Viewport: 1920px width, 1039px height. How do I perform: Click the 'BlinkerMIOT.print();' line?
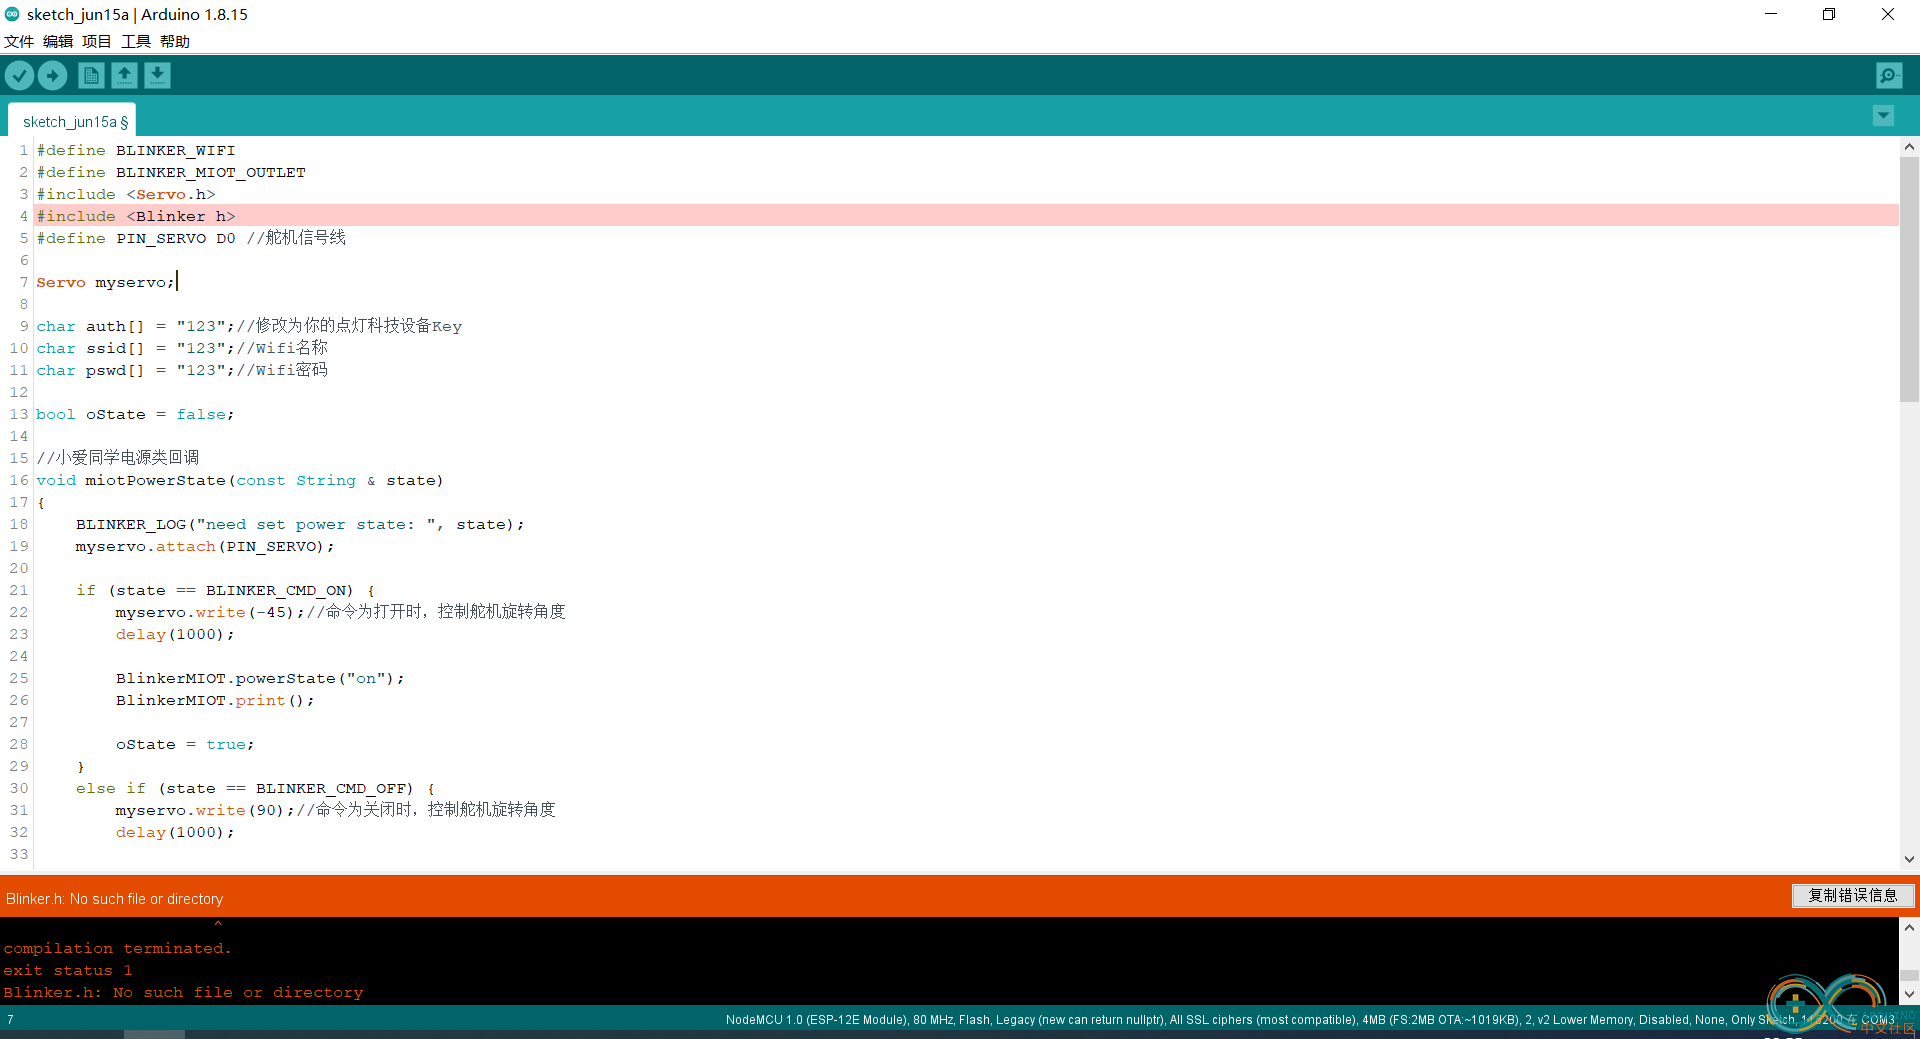coord(215,700)
